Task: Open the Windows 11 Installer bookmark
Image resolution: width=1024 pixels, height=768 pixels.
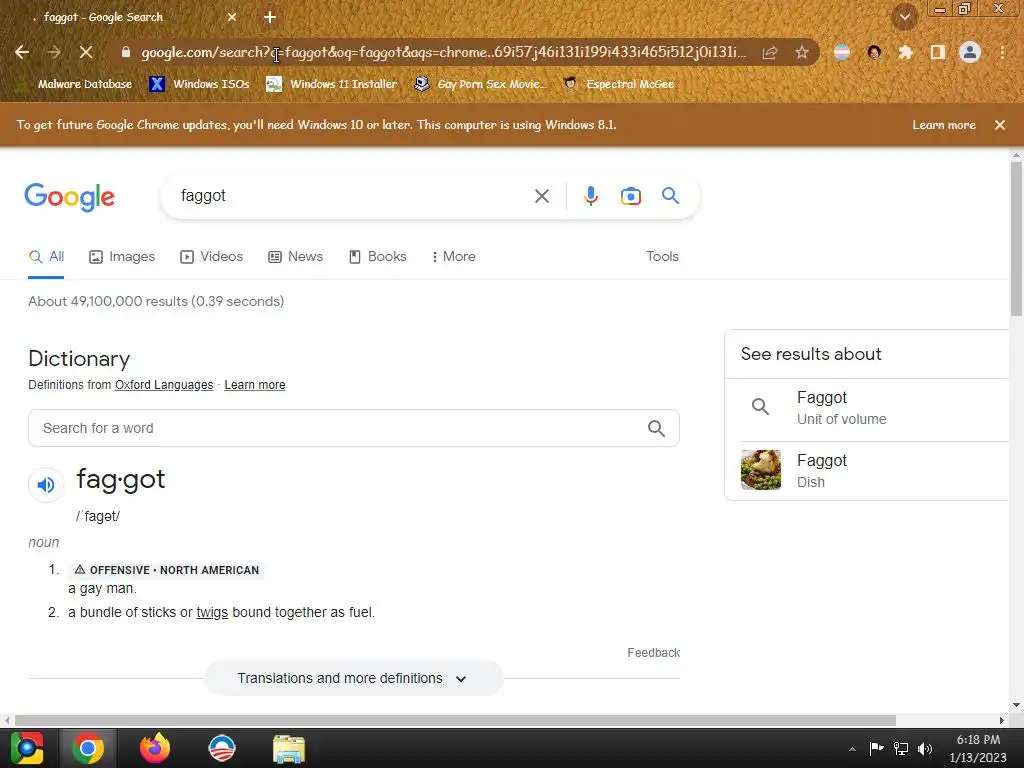Action: [x=332, y=84]
